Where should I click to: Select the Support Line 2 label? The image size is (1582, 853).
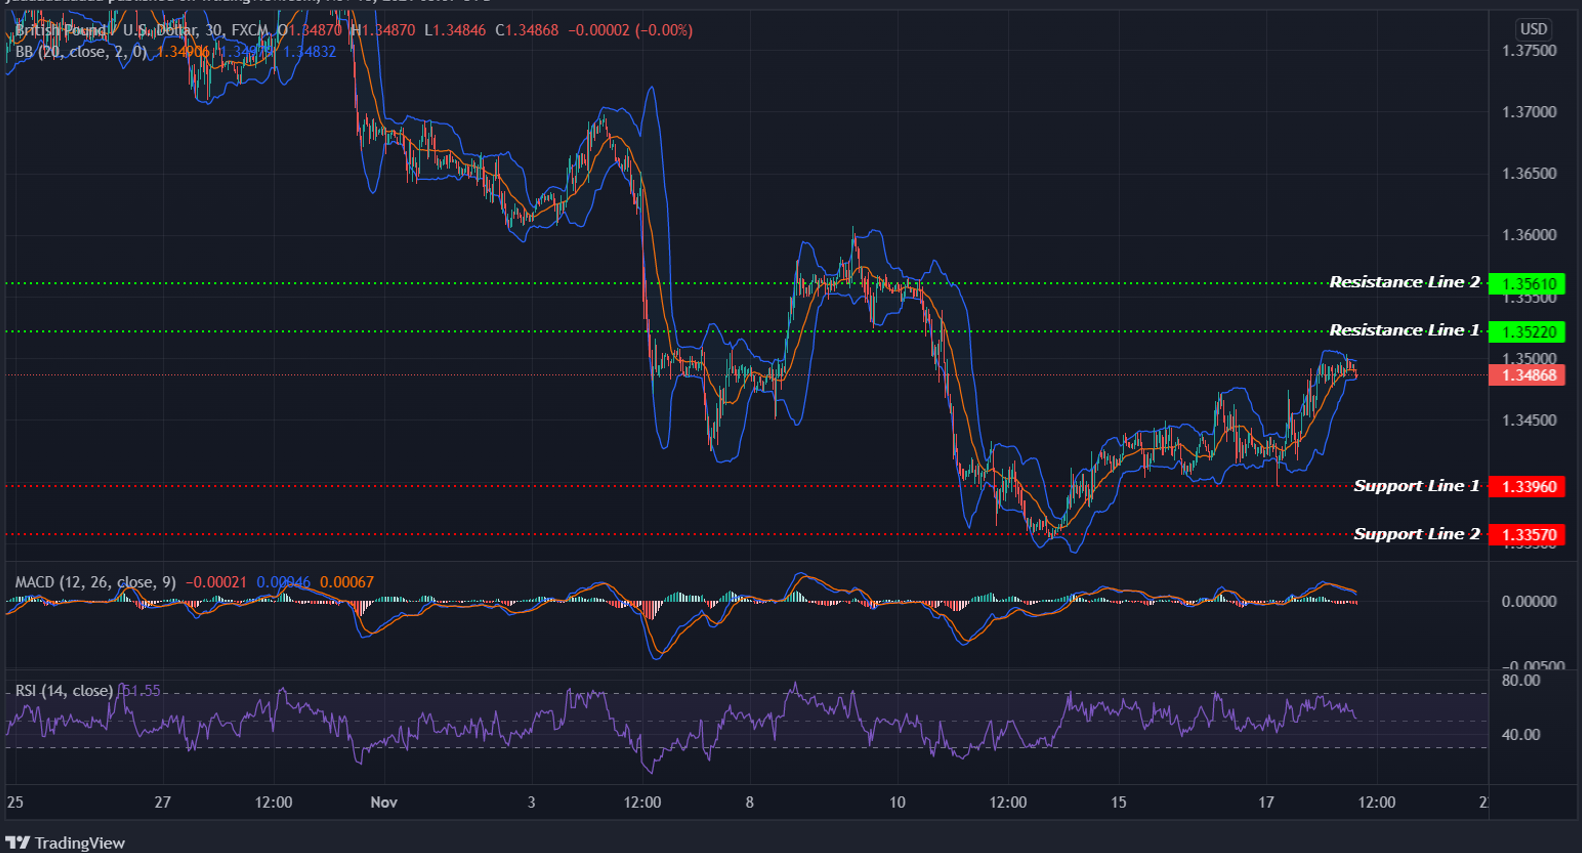pyautogui.click(x=1416, y=534)
